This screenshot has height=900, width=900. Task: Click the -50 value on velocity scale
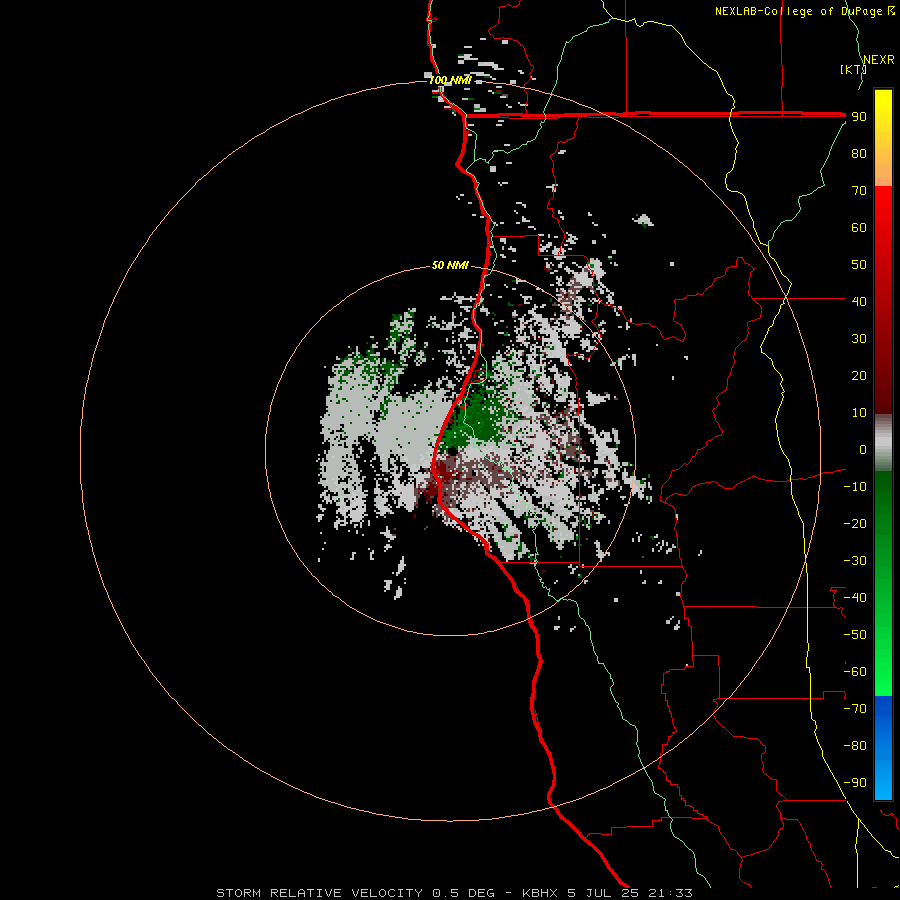855,634
